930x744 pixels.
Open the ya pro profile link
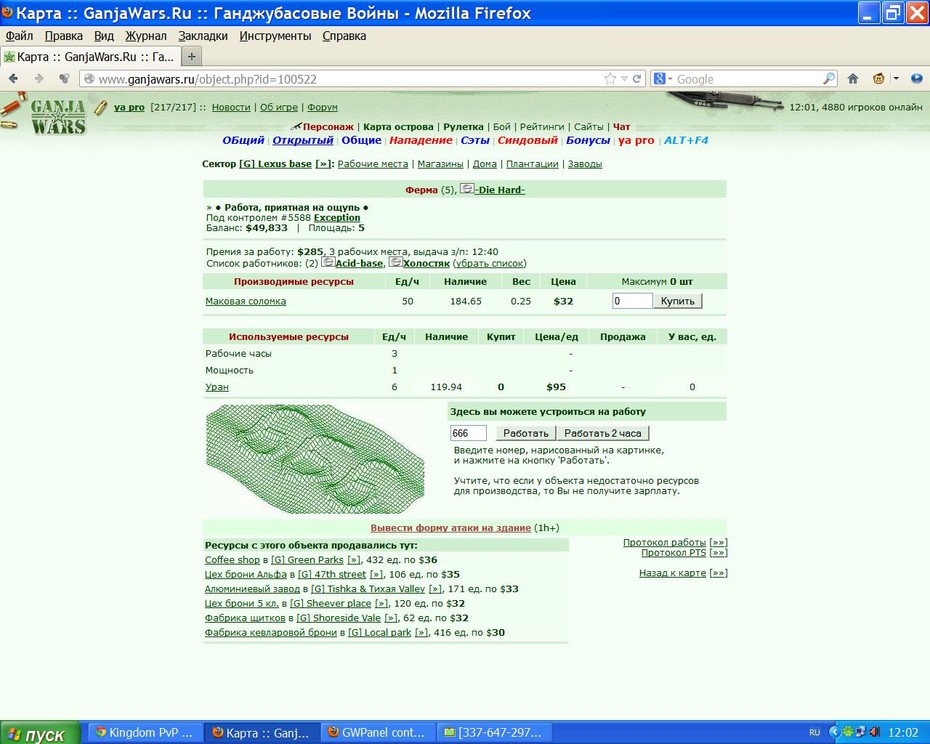(x=129, y=107)
